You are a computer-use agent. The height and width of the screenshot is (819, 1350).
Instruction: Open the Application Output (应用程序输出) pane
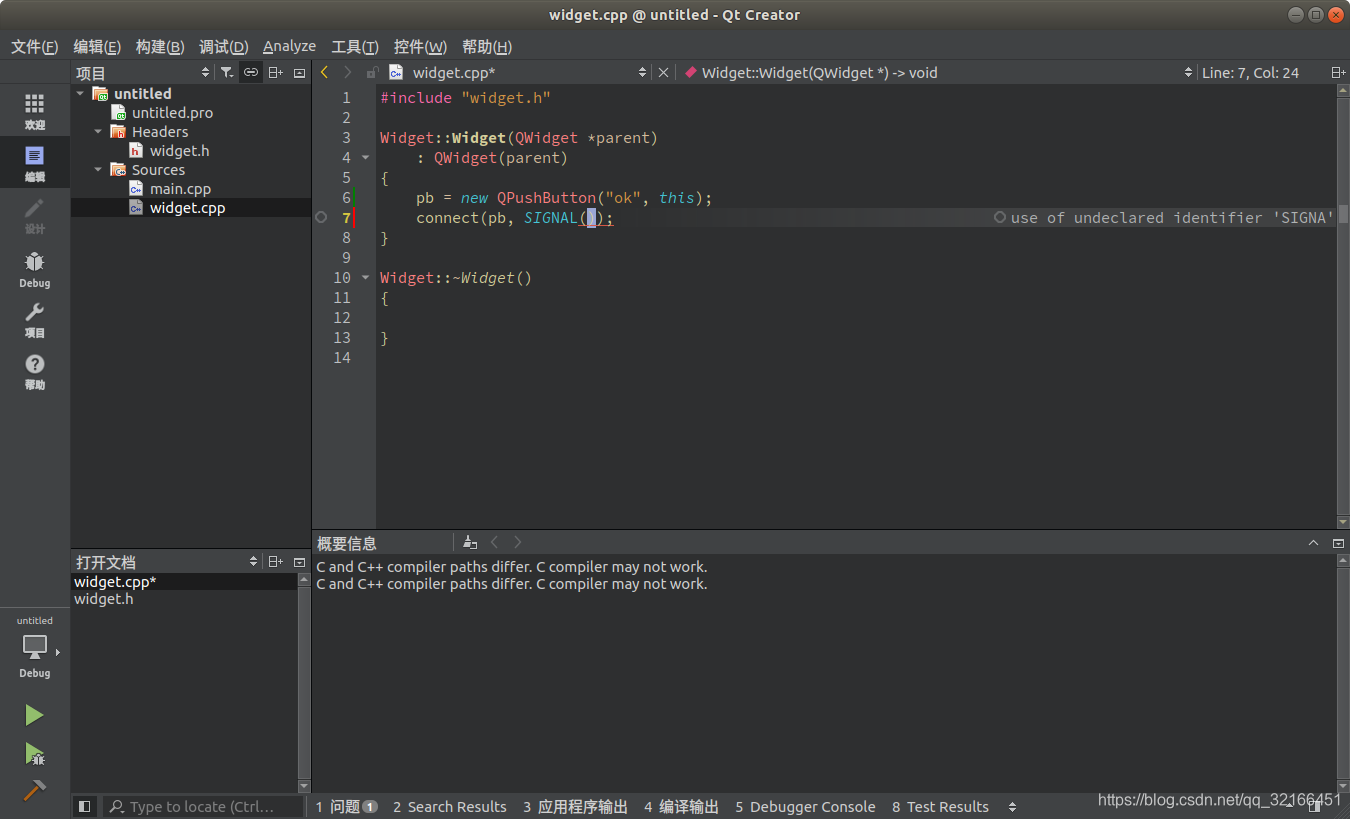[575, 806]
